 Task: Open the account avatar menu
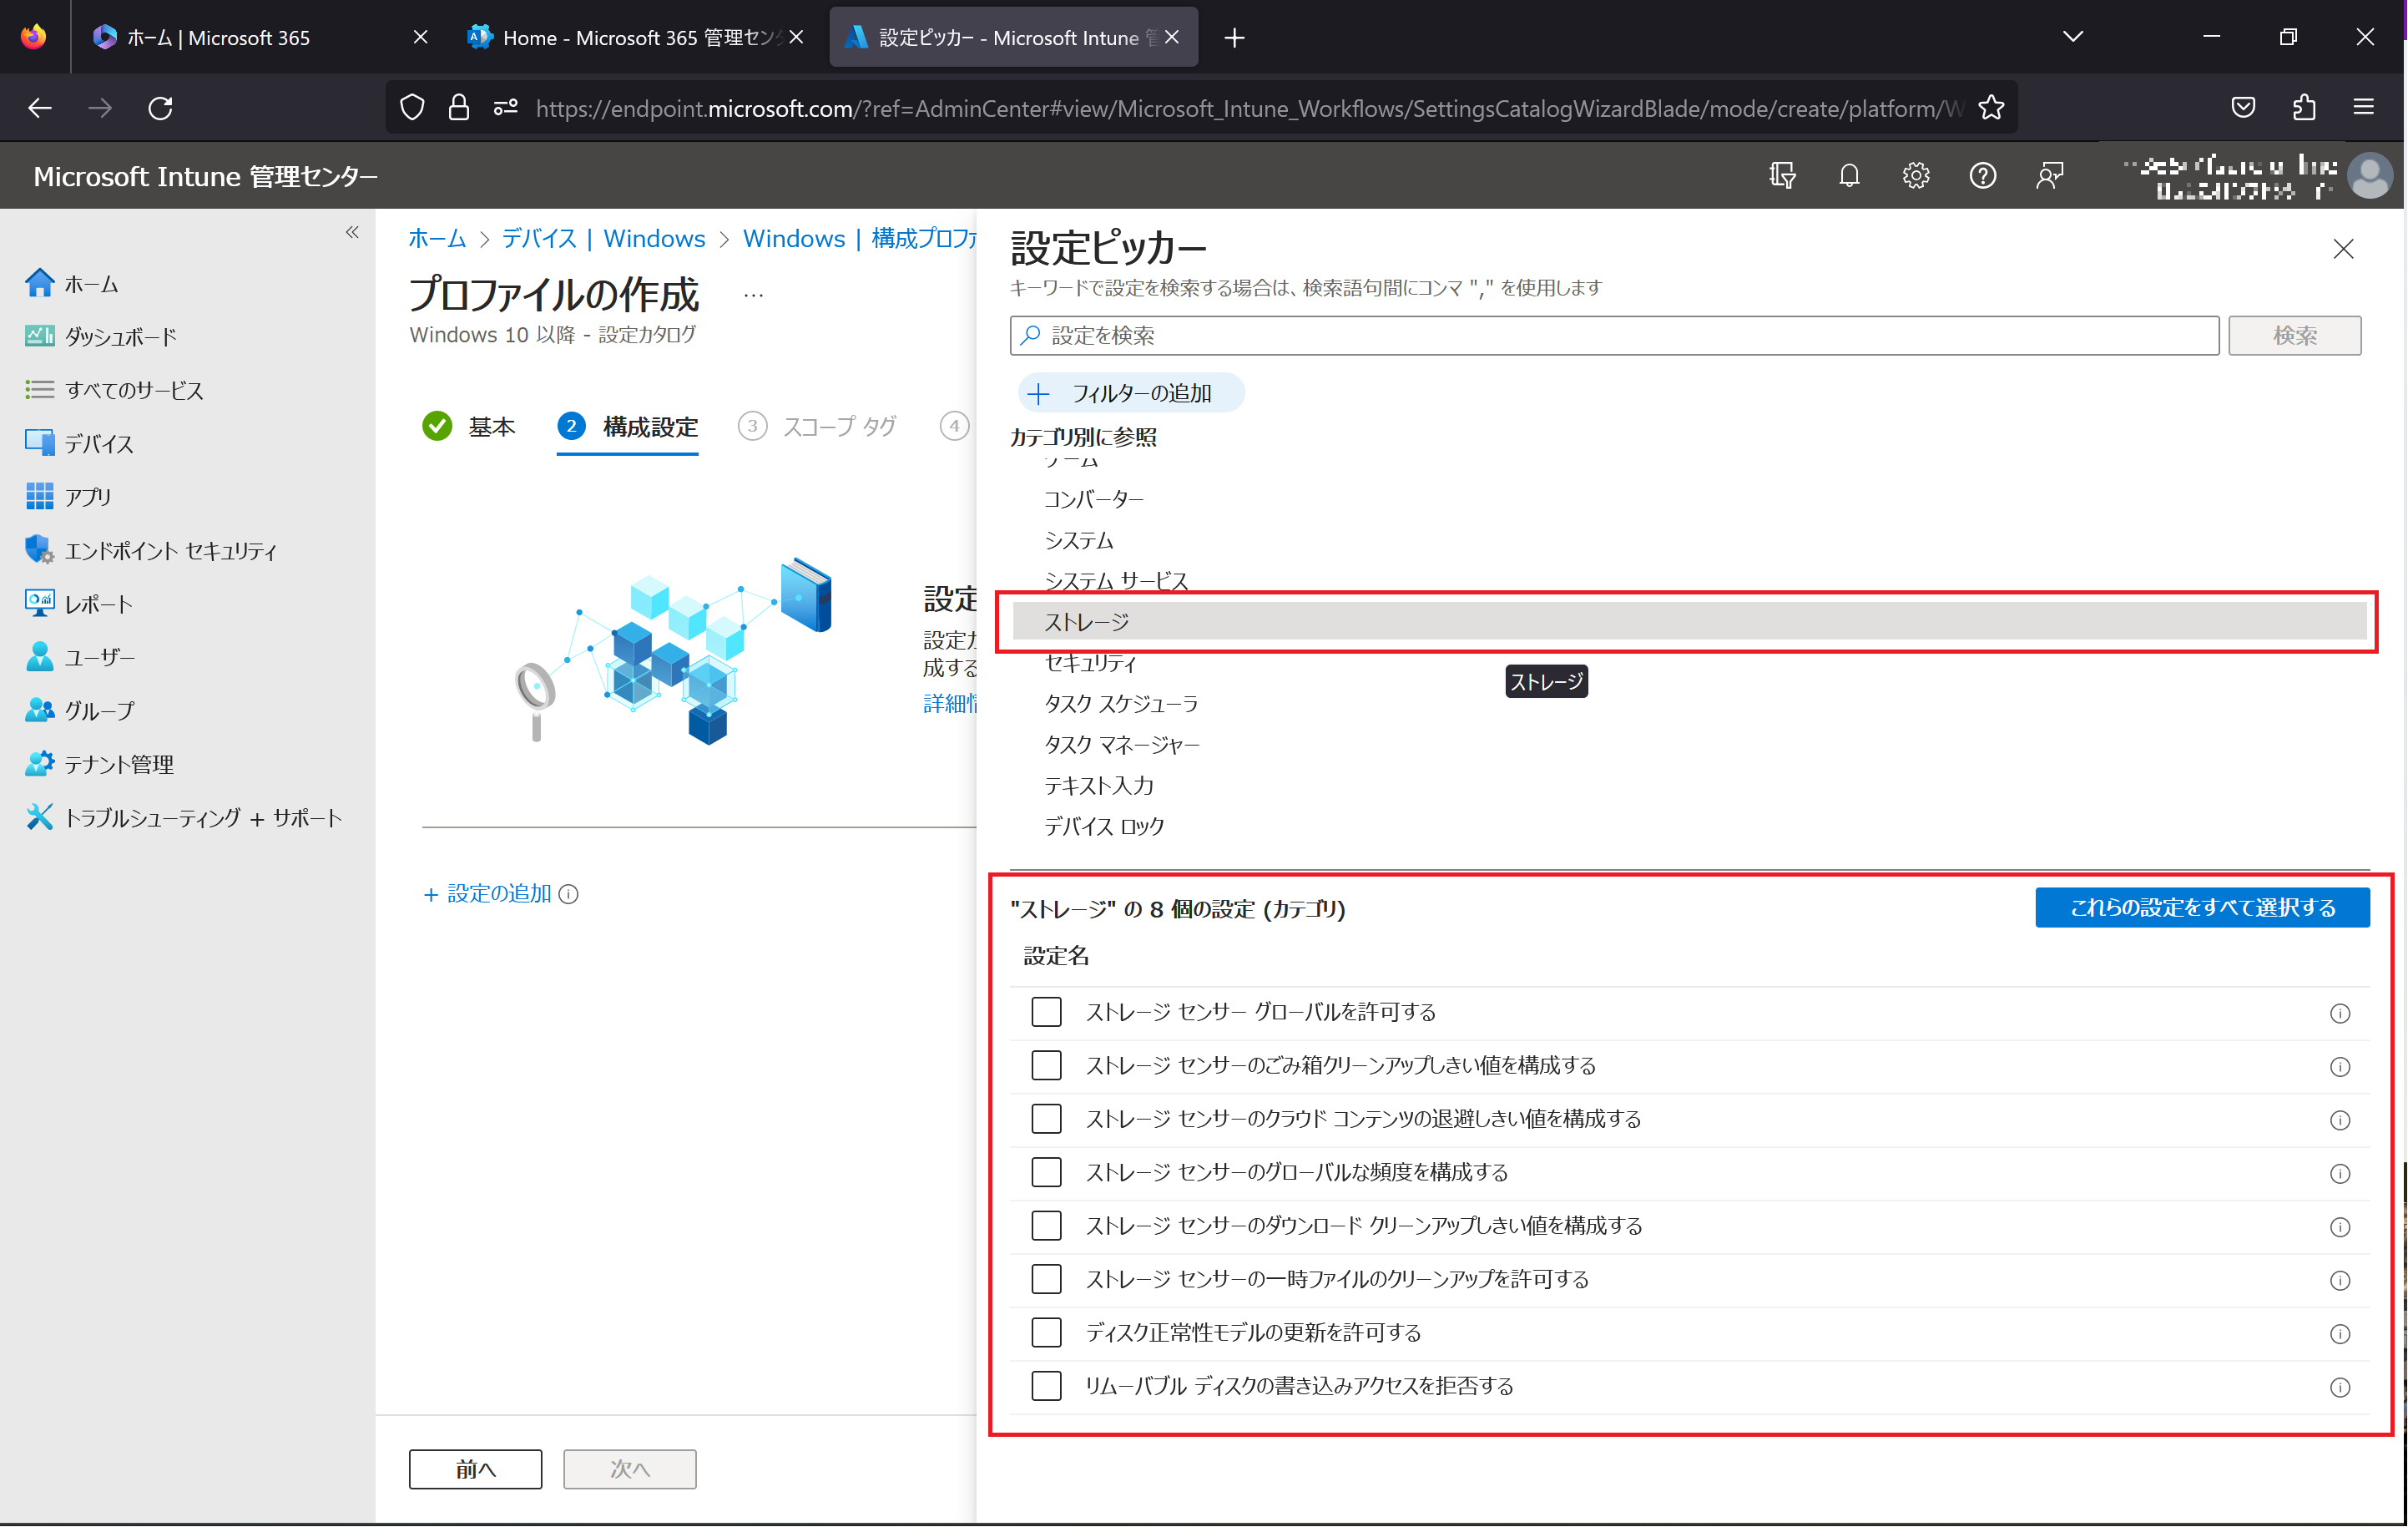click(2369, 176)
